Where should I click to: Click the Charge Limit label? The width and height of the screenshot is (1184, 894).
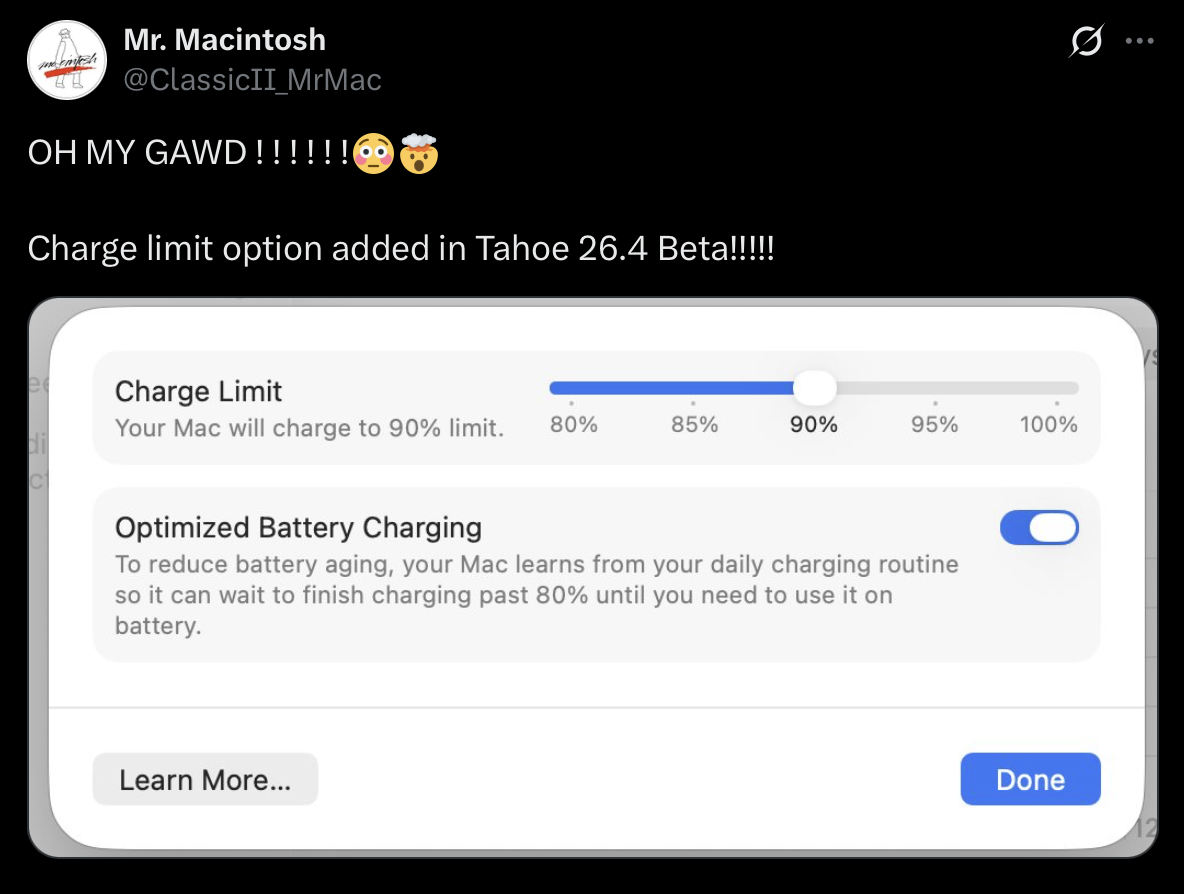(x=198, y=391)
